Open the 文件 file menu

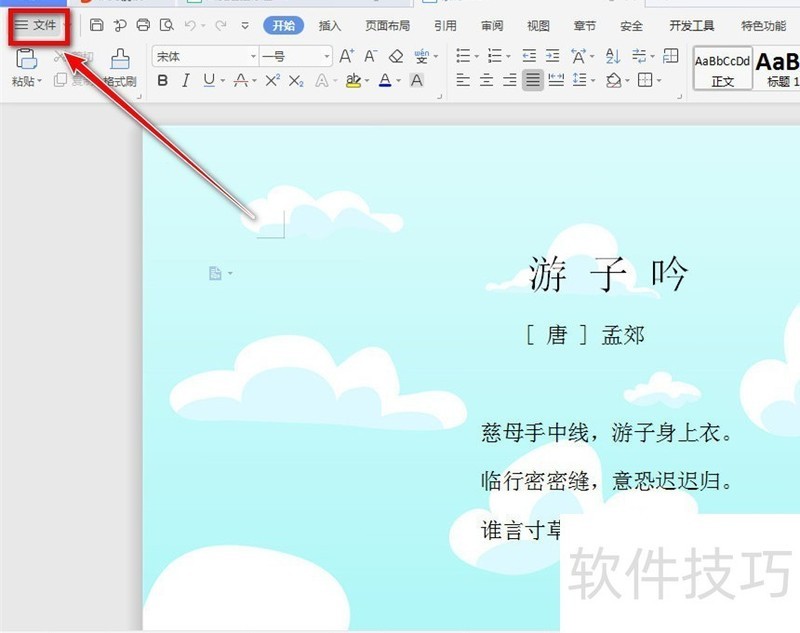(x=36, y=24)
